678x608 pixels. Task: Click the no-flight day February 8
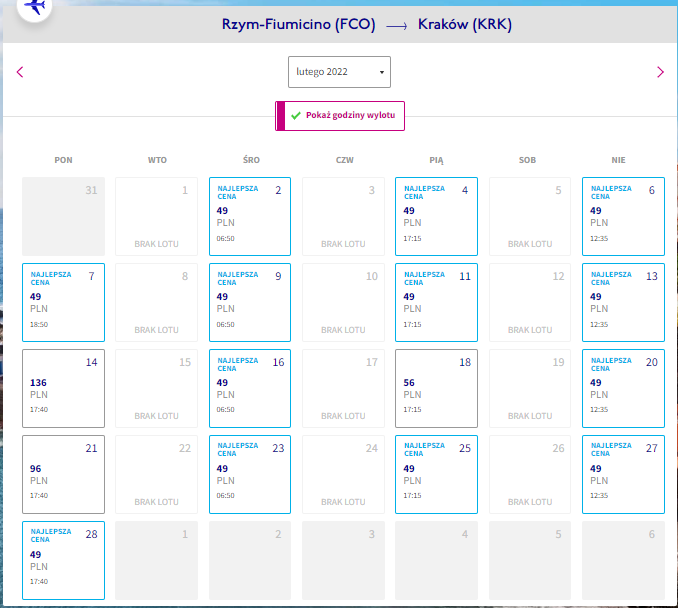(x=157, y=302)
